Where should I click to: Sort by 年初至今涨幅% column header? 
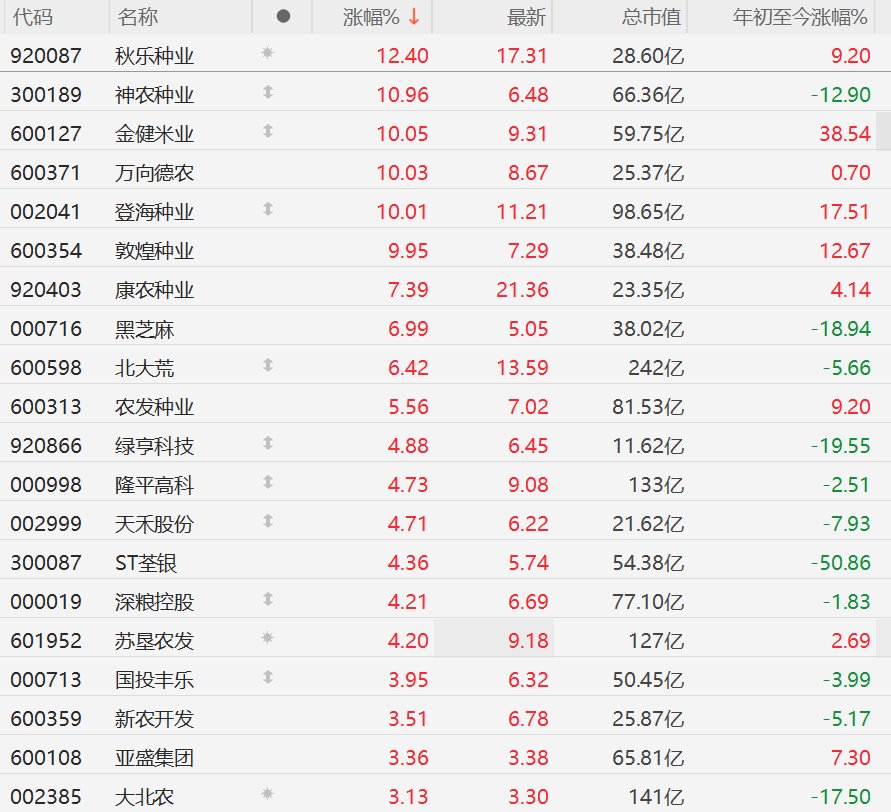tap(800, 17)
